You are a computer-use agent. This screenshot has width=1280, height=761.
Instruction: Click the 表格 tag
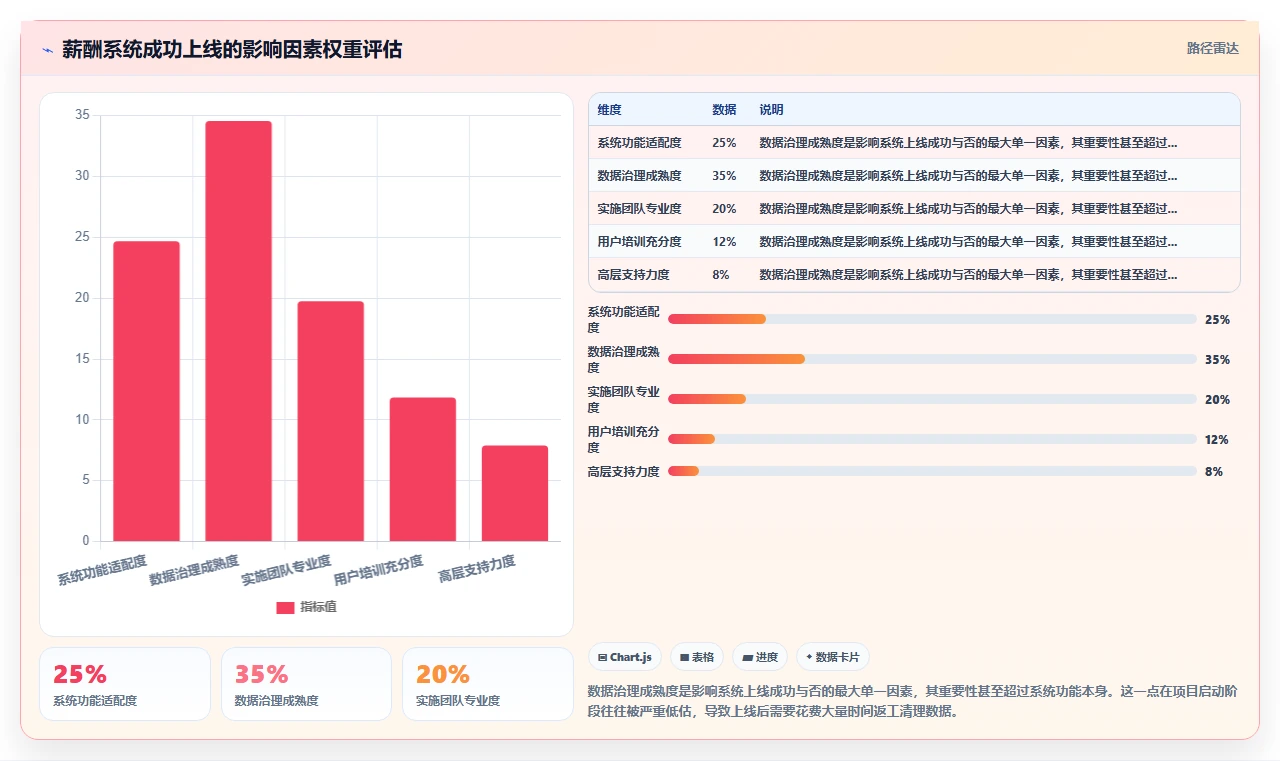point(697,657)
